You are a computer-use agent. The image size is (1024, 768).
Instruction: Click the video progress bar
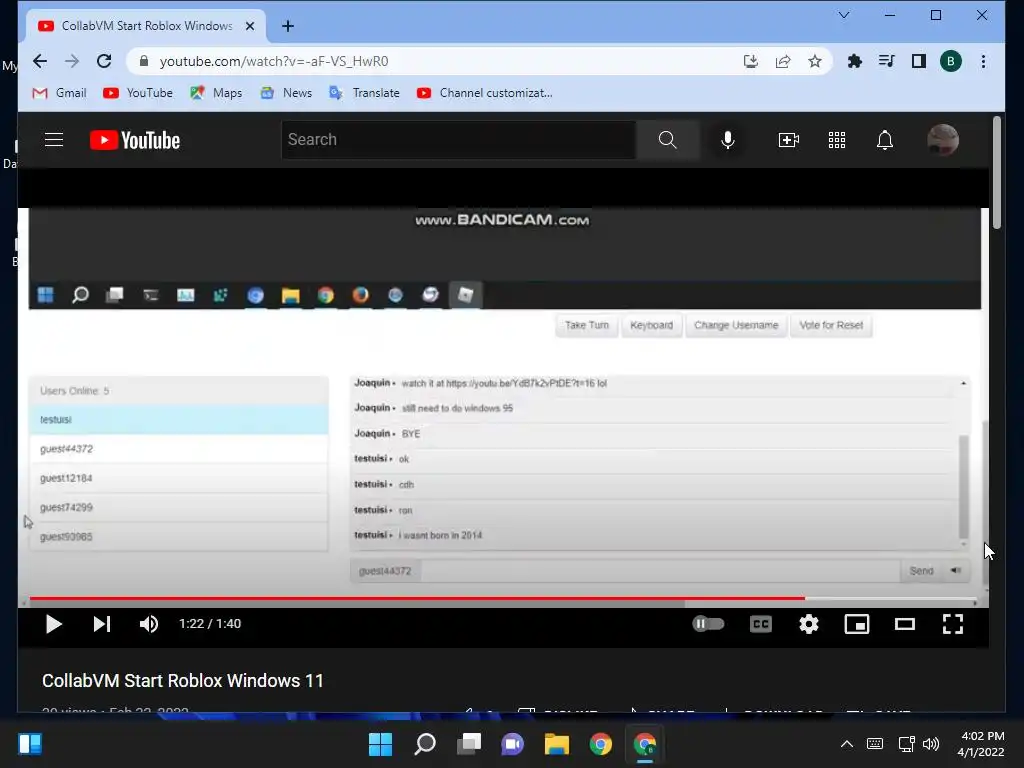coord(503,598)
